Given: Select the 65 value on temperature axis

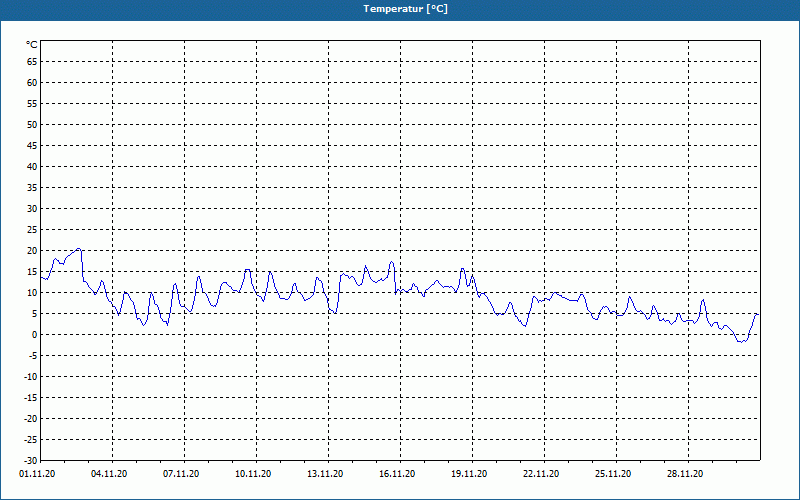Looking at the screenshot, I should (x=32, y=61).
